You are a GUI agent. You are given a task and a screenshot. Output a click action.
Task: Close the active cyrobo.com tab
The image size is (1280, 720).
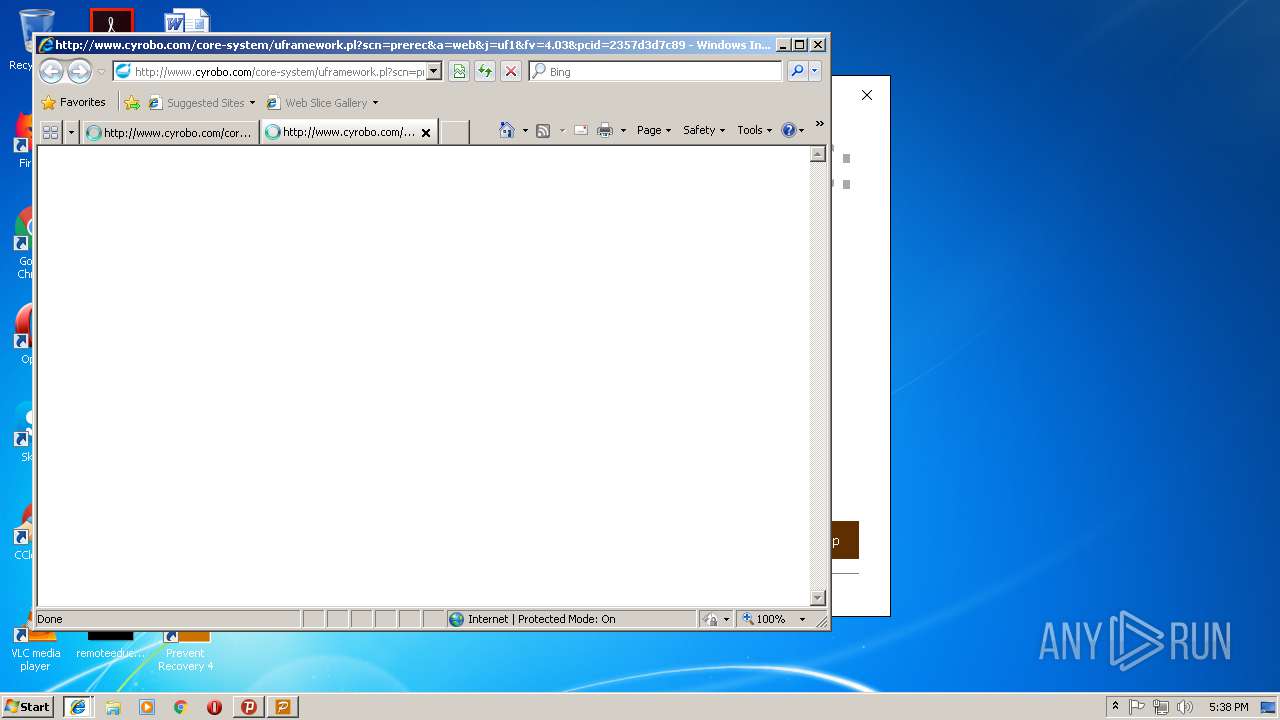point(426,132)
